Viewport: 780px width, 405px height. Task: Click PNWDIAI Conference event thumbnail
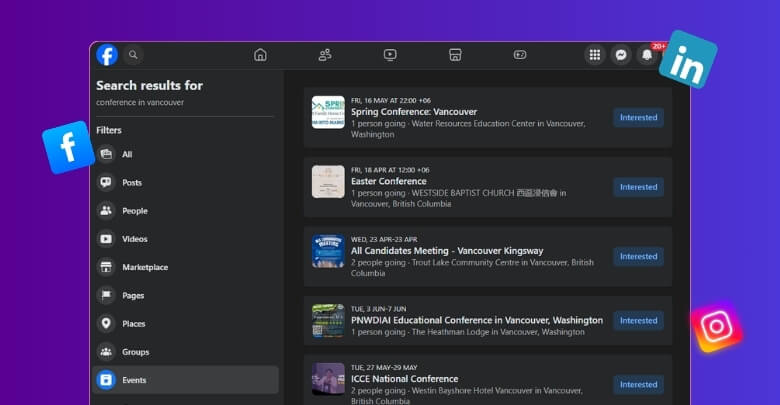click(x=328, y=320)
